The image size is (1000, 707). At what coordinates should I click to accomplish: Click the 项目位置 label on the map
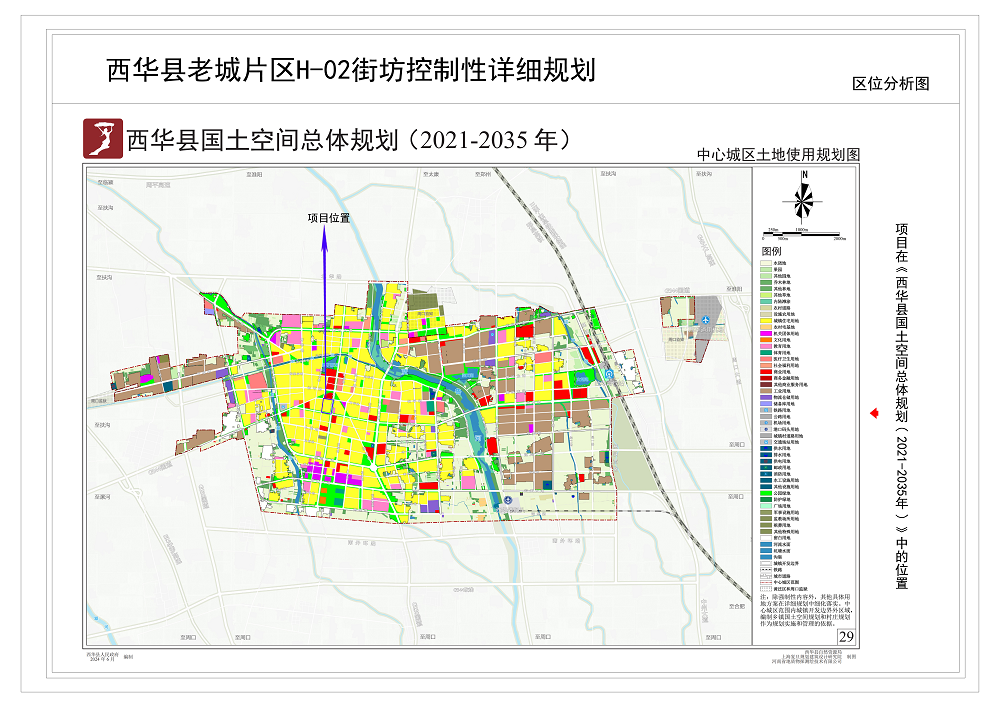click(328, 218)
